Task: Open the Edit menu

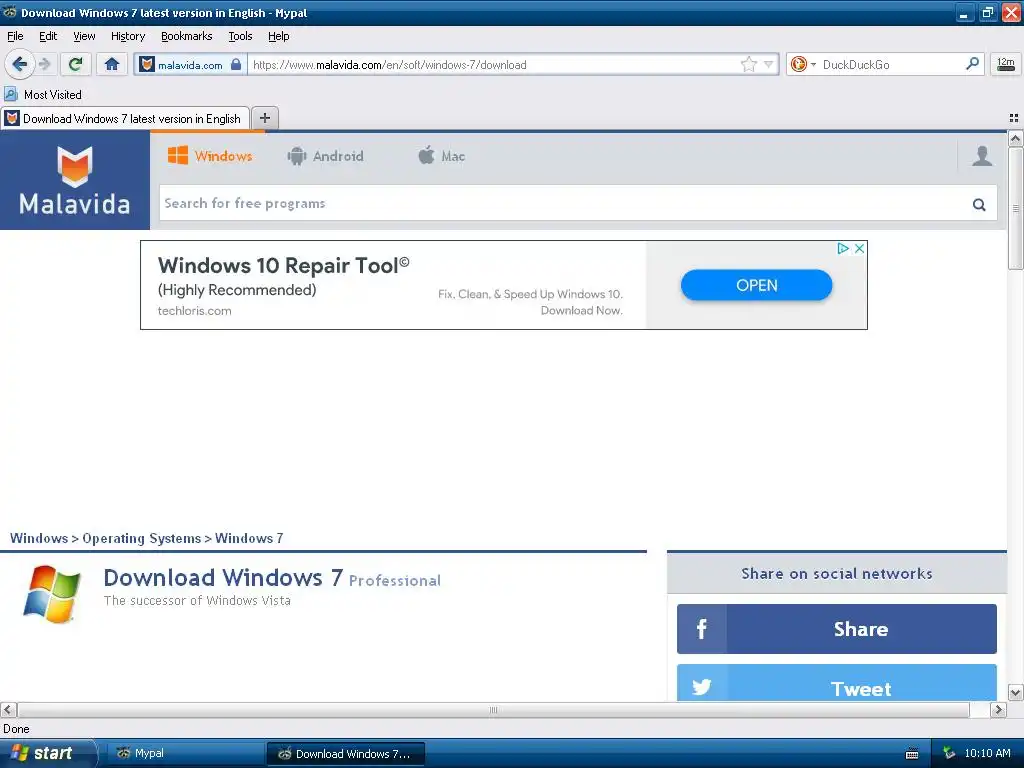Action: click(48, 36)
